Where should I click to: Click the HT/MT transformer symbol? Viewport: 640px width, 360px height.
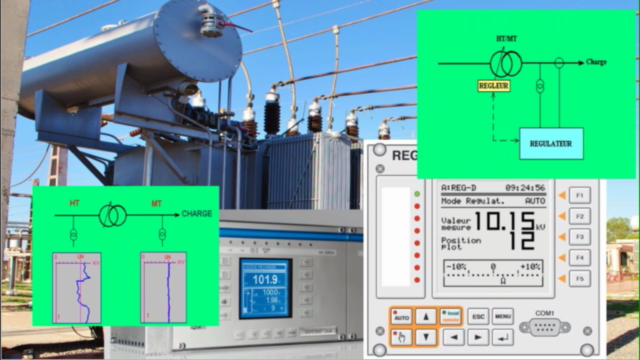click(x=506, y=63)
